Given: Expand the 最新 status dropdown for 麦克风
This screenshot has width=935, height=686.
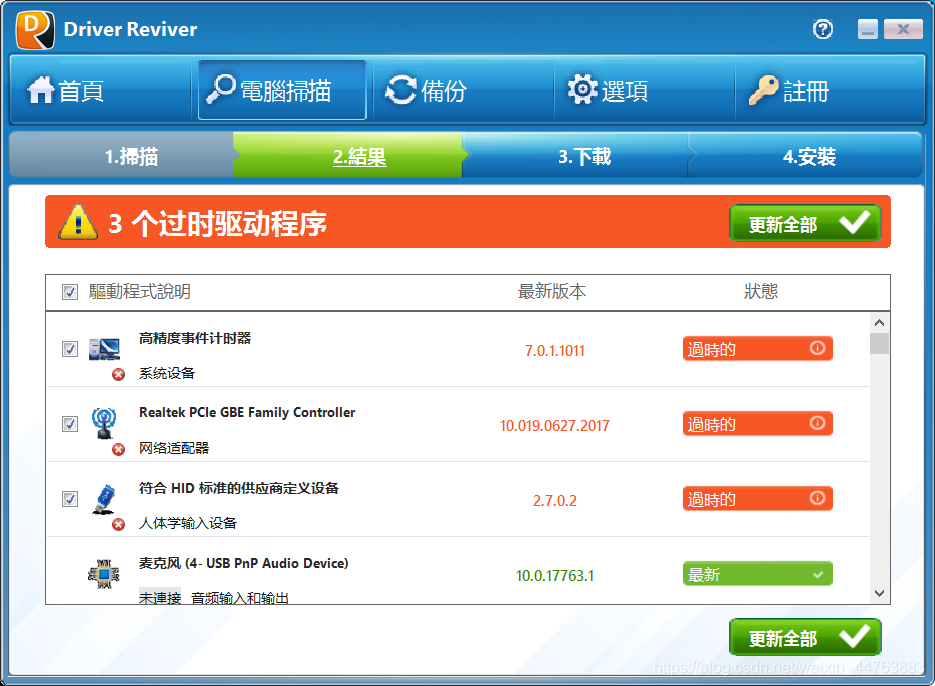Looking at the screenshot, I should point(818,574).
